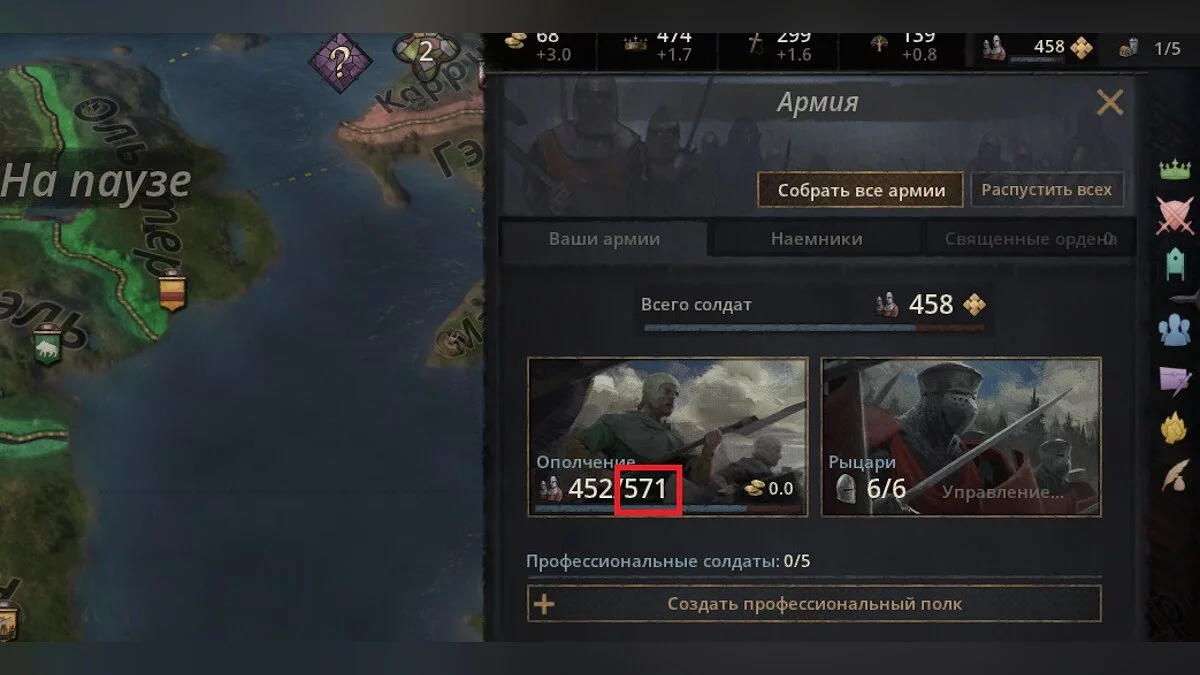Screen dimensions: 1200x675
Task: Open the Council throne sidebar icon
Action: coord(1175,264)
